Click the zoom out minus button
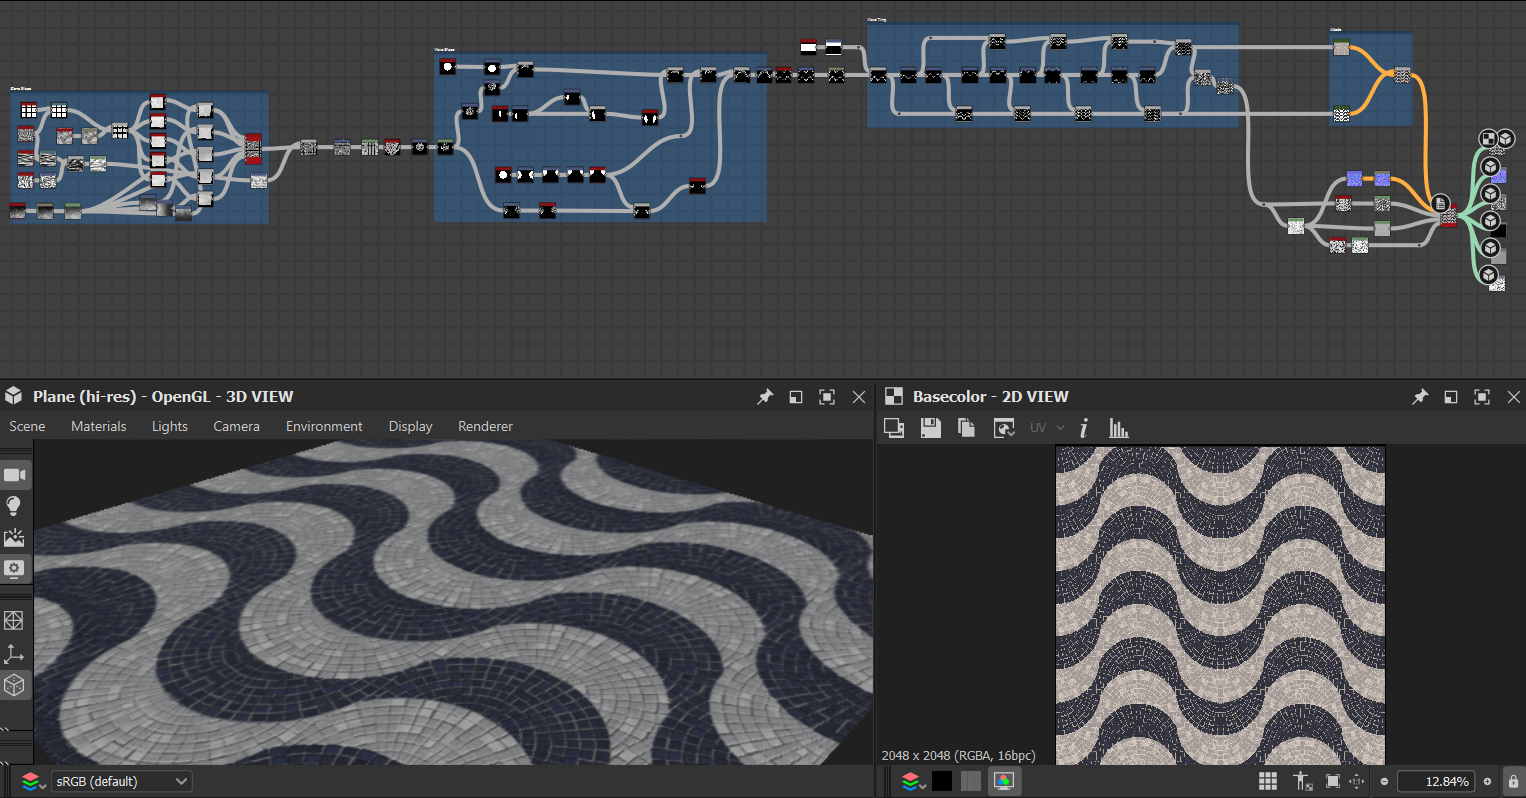This screenshot has width=1526, height=798. [1384, 781]
